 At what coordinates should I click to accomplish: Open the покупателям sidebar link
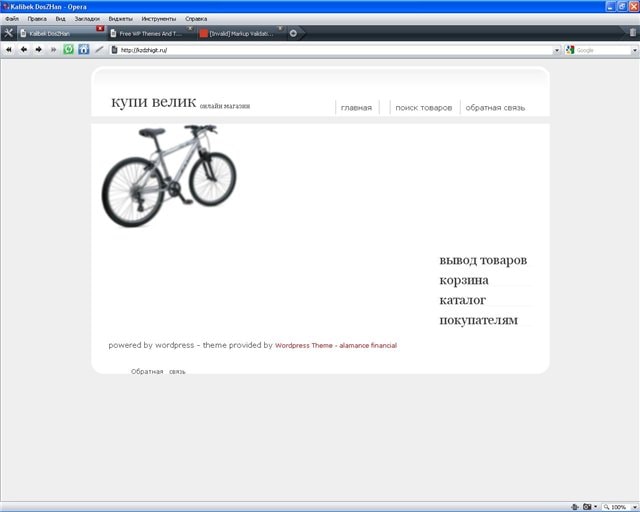478,320
